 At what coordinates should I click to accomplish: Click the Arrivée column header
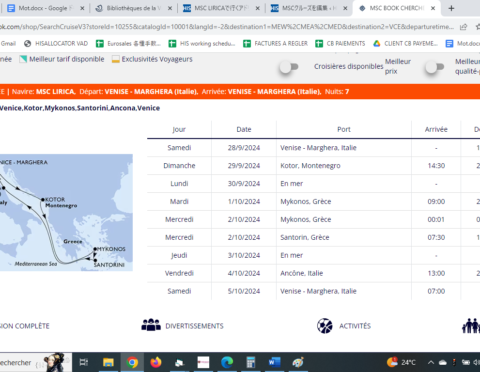coord(436,129)
